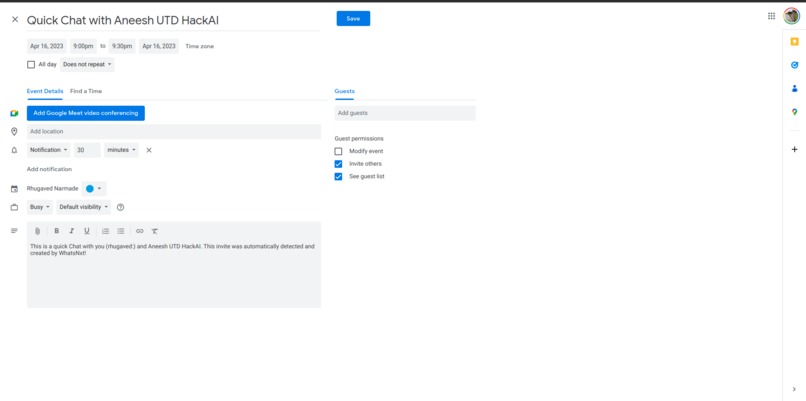806x401 pixels.
Task: Click the Add location field
Action: (174, 132)
